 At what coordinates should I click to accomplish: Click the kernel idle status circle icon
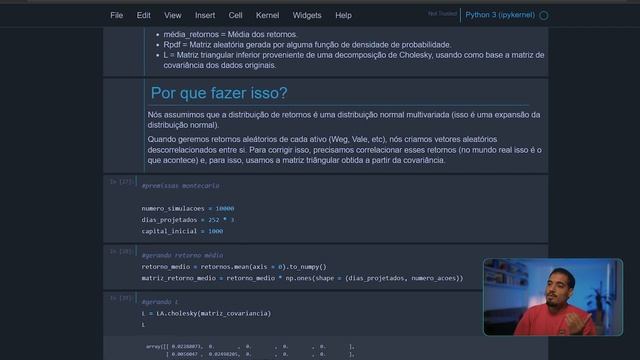[544, 16]
